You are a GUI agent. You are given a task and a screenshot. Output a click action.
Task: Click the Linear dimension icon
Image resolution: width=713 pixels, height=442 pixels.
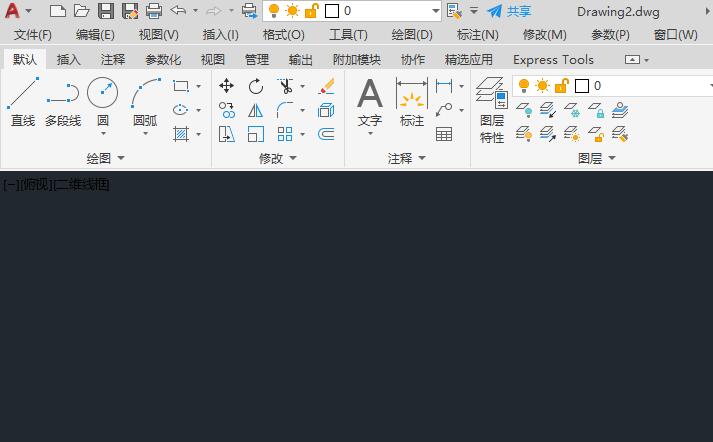pyautogui.click(x=444, y=85)
